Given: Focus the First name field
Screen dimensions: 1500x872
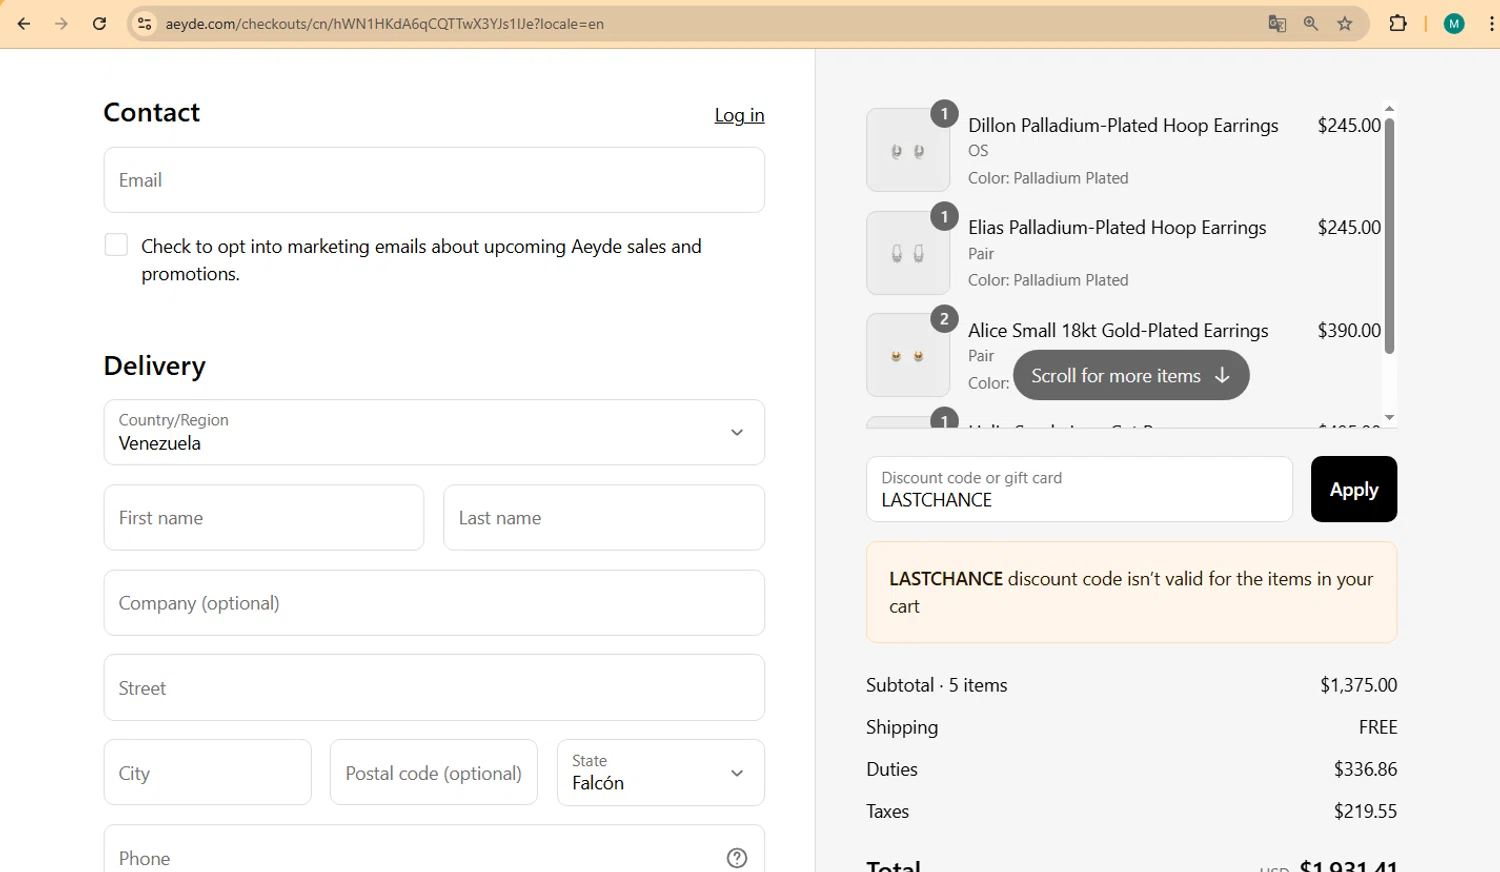Looking at the screenshot, I should pos(264,518).
